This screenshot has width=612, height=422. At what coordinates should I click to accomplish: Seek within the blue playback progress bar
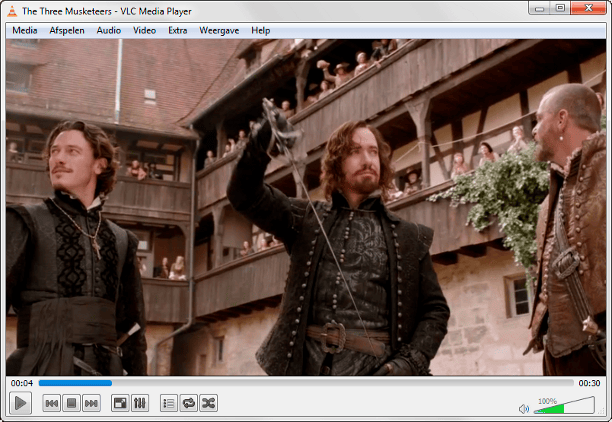pos(306,383)
